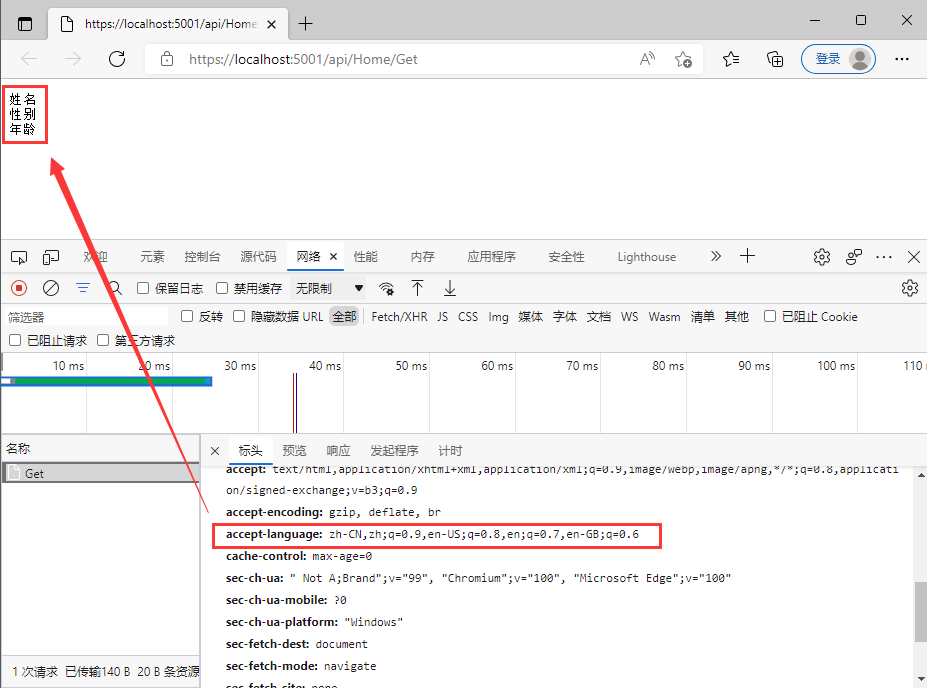The width and height of the screenshot is (927, 688).
Task: Clear the network log
Action: [x=51, y=287]
